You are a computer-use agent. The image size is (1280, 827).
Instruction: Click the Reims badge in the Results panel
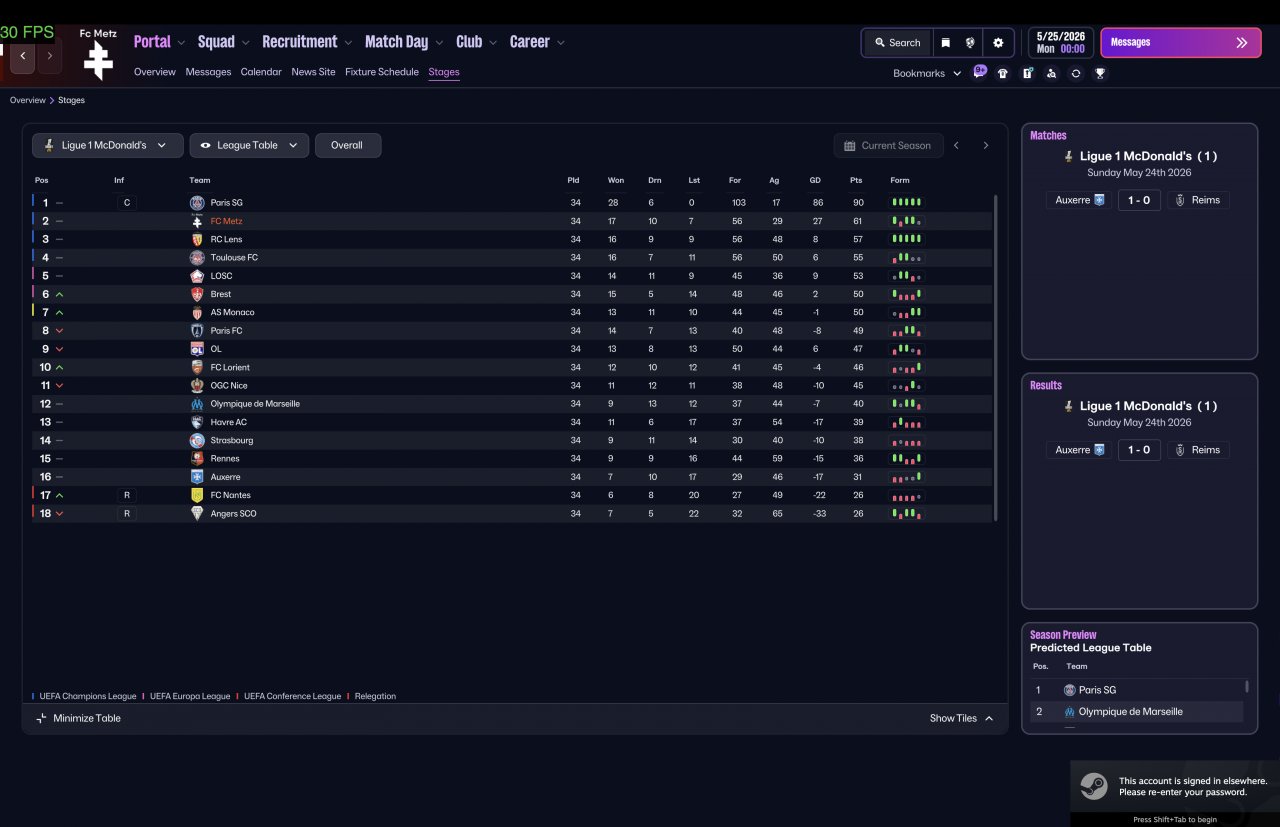click(x=1180, y=450)
